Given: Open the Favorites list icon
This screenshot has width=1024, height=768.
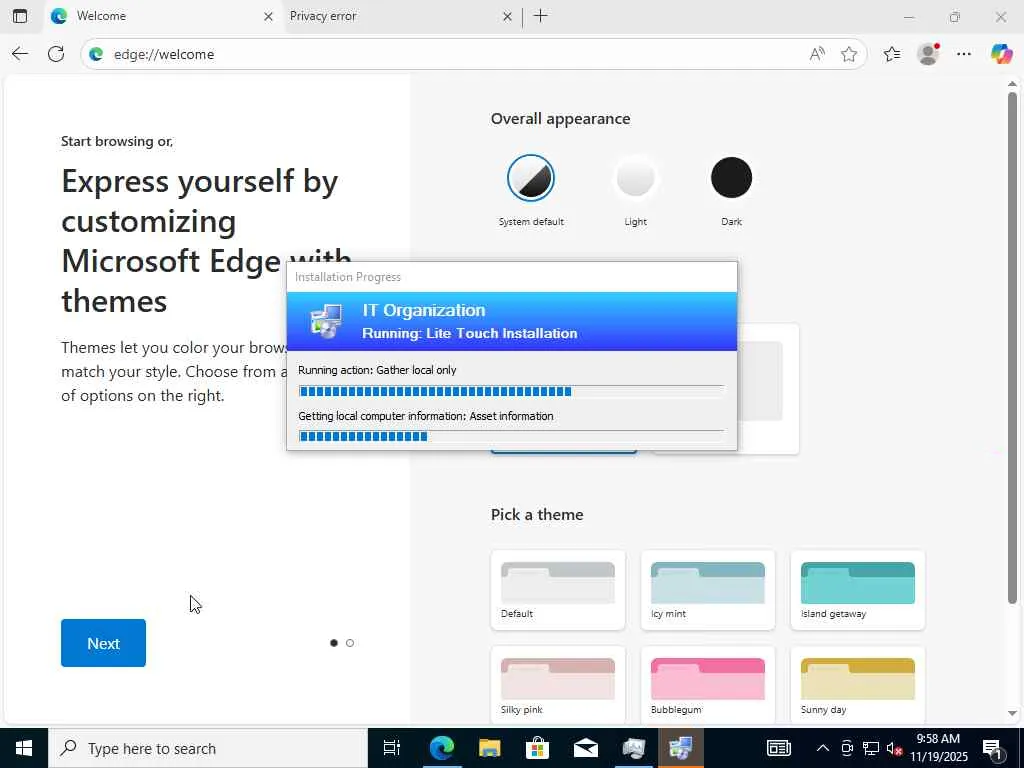Looking at the screenshot, I should (x=892, y=54).
